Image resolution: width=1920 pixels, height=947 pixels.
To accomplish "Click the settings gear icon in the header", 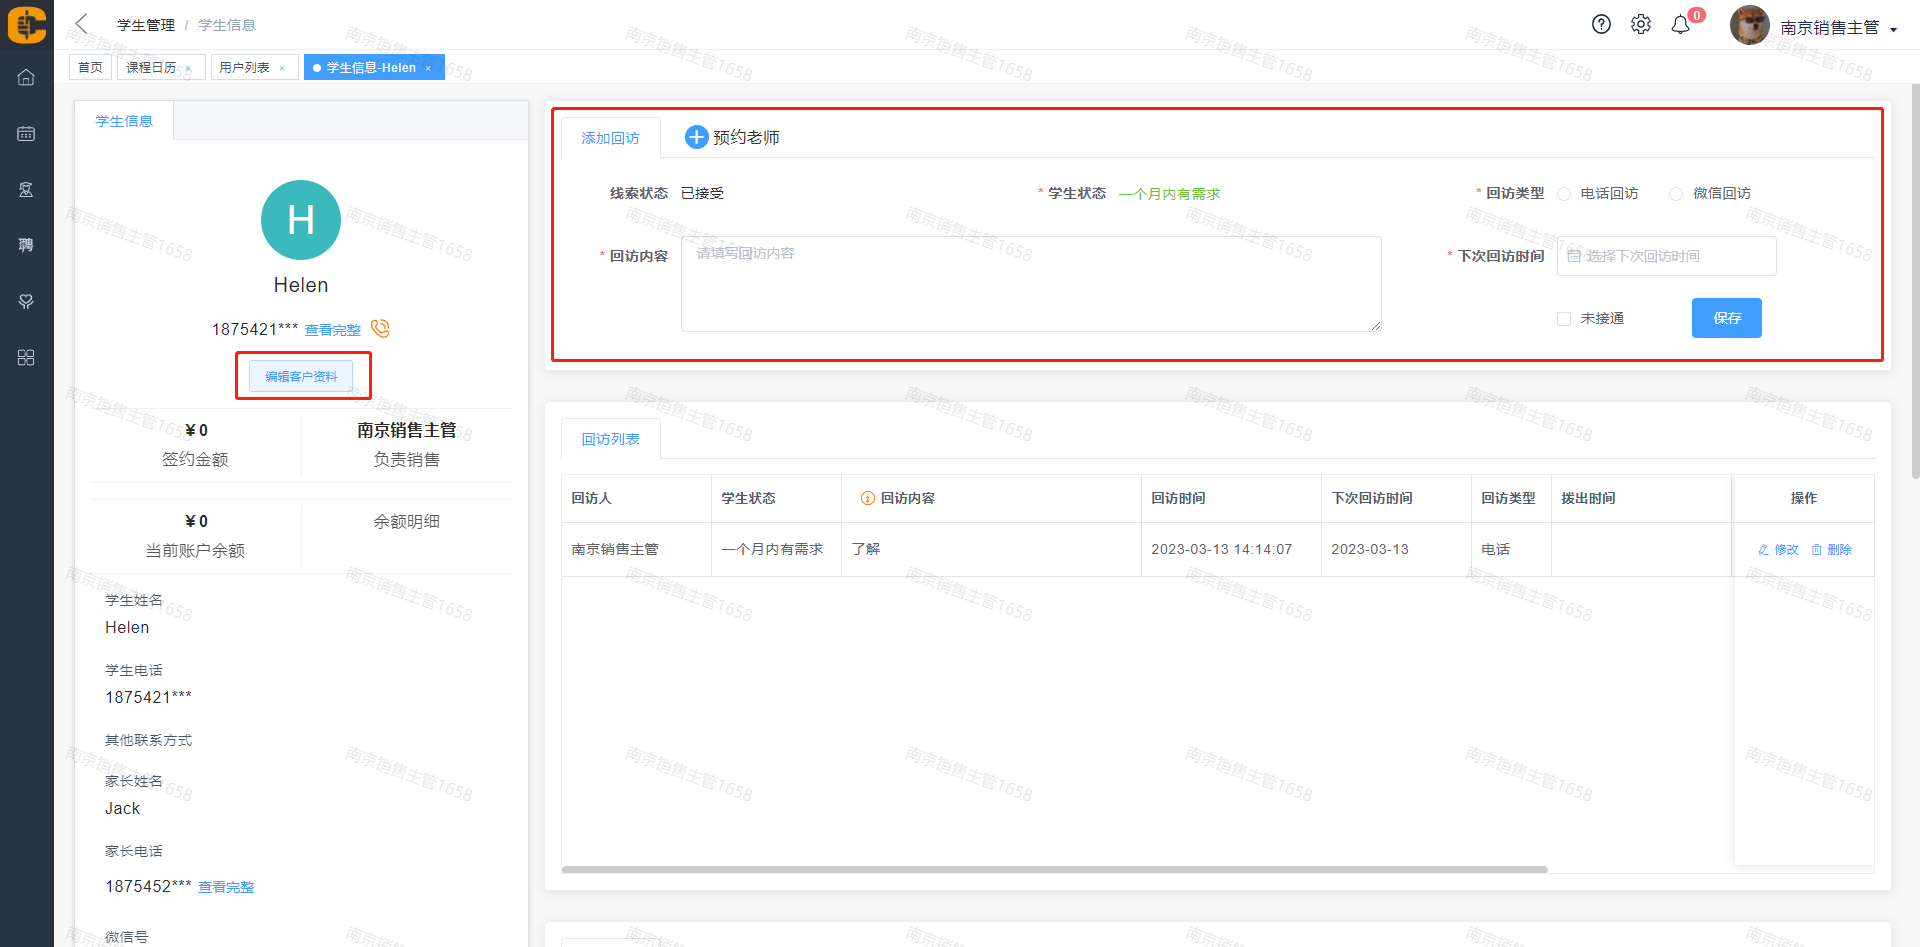I will [1641, 25].
